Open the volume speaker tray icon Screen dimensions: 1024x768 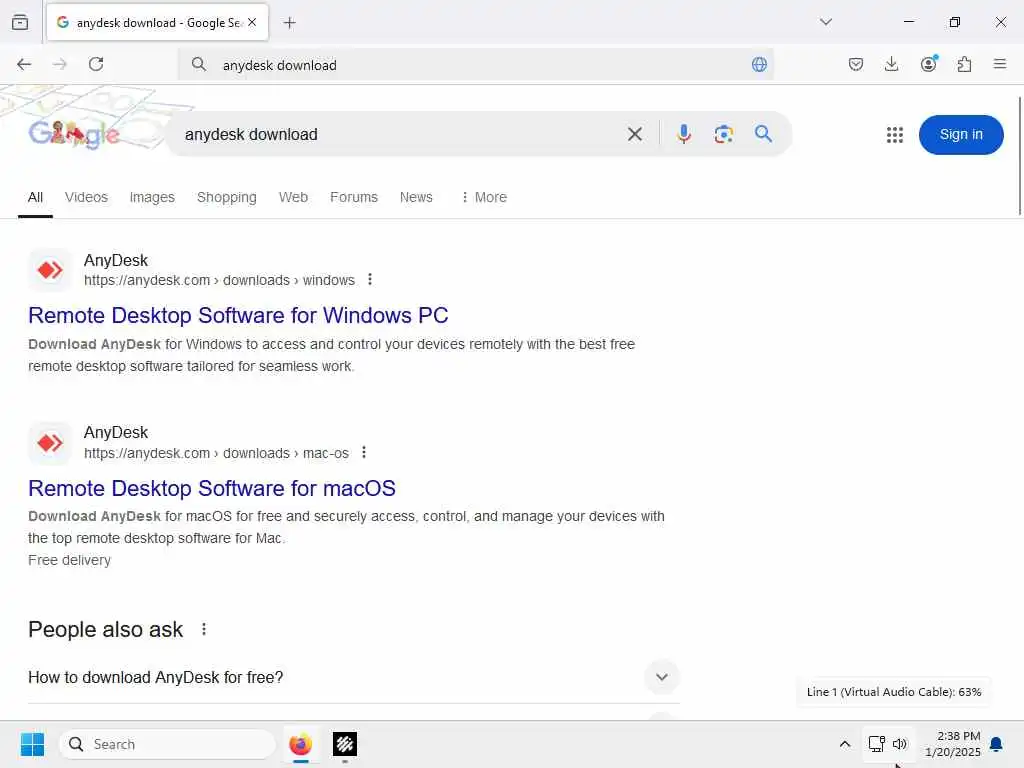(x=900, y=744)
